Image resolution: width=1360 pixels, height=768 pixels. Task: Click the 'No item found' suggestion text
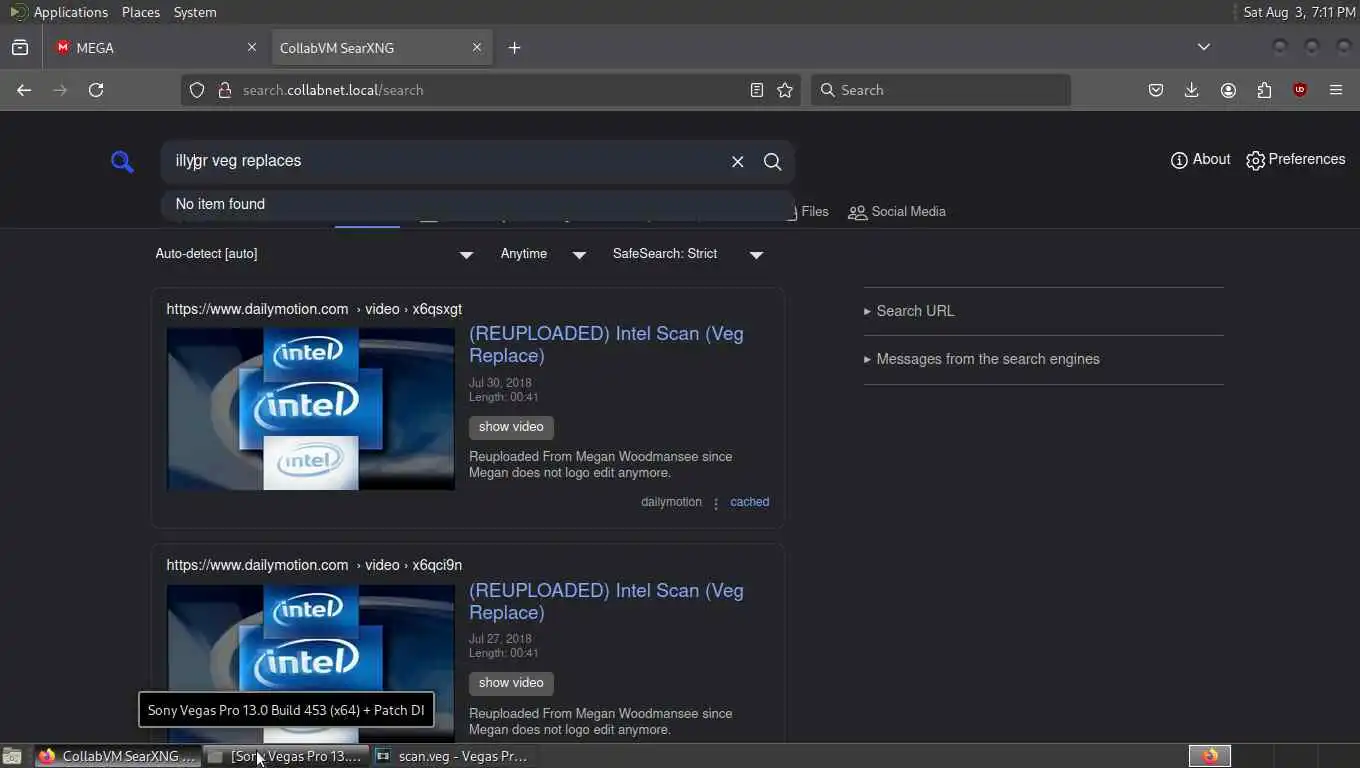[x=220, y=204]
